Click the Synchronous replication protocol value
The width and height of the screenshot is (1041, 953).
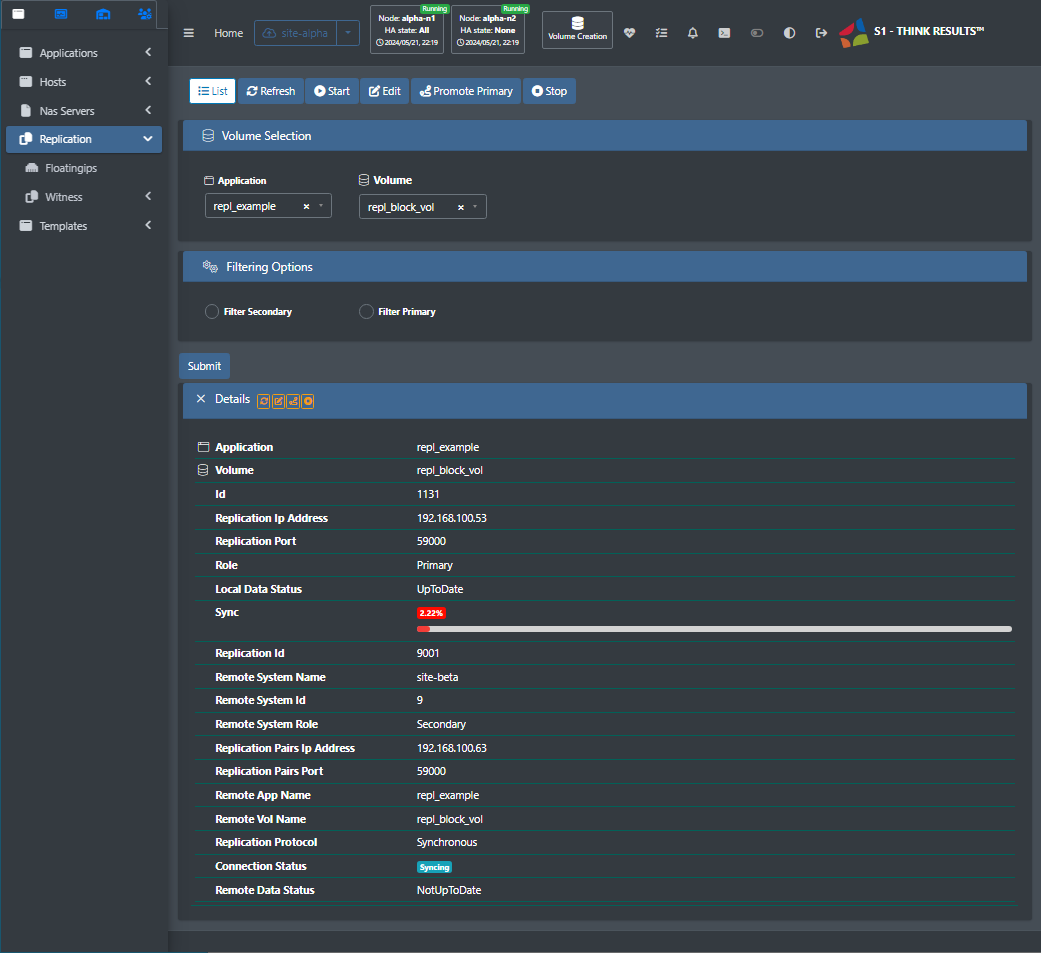[447, 842]
